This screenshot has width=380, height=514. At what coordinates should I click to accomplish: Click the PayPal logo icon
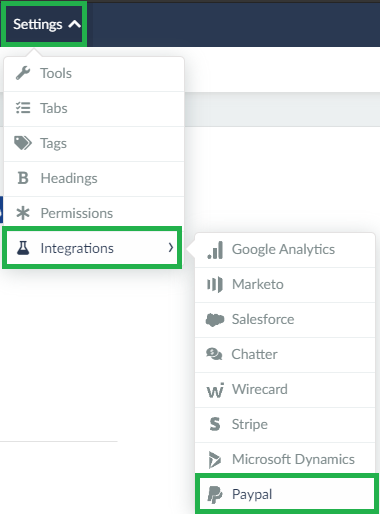(x=215, y=494)
